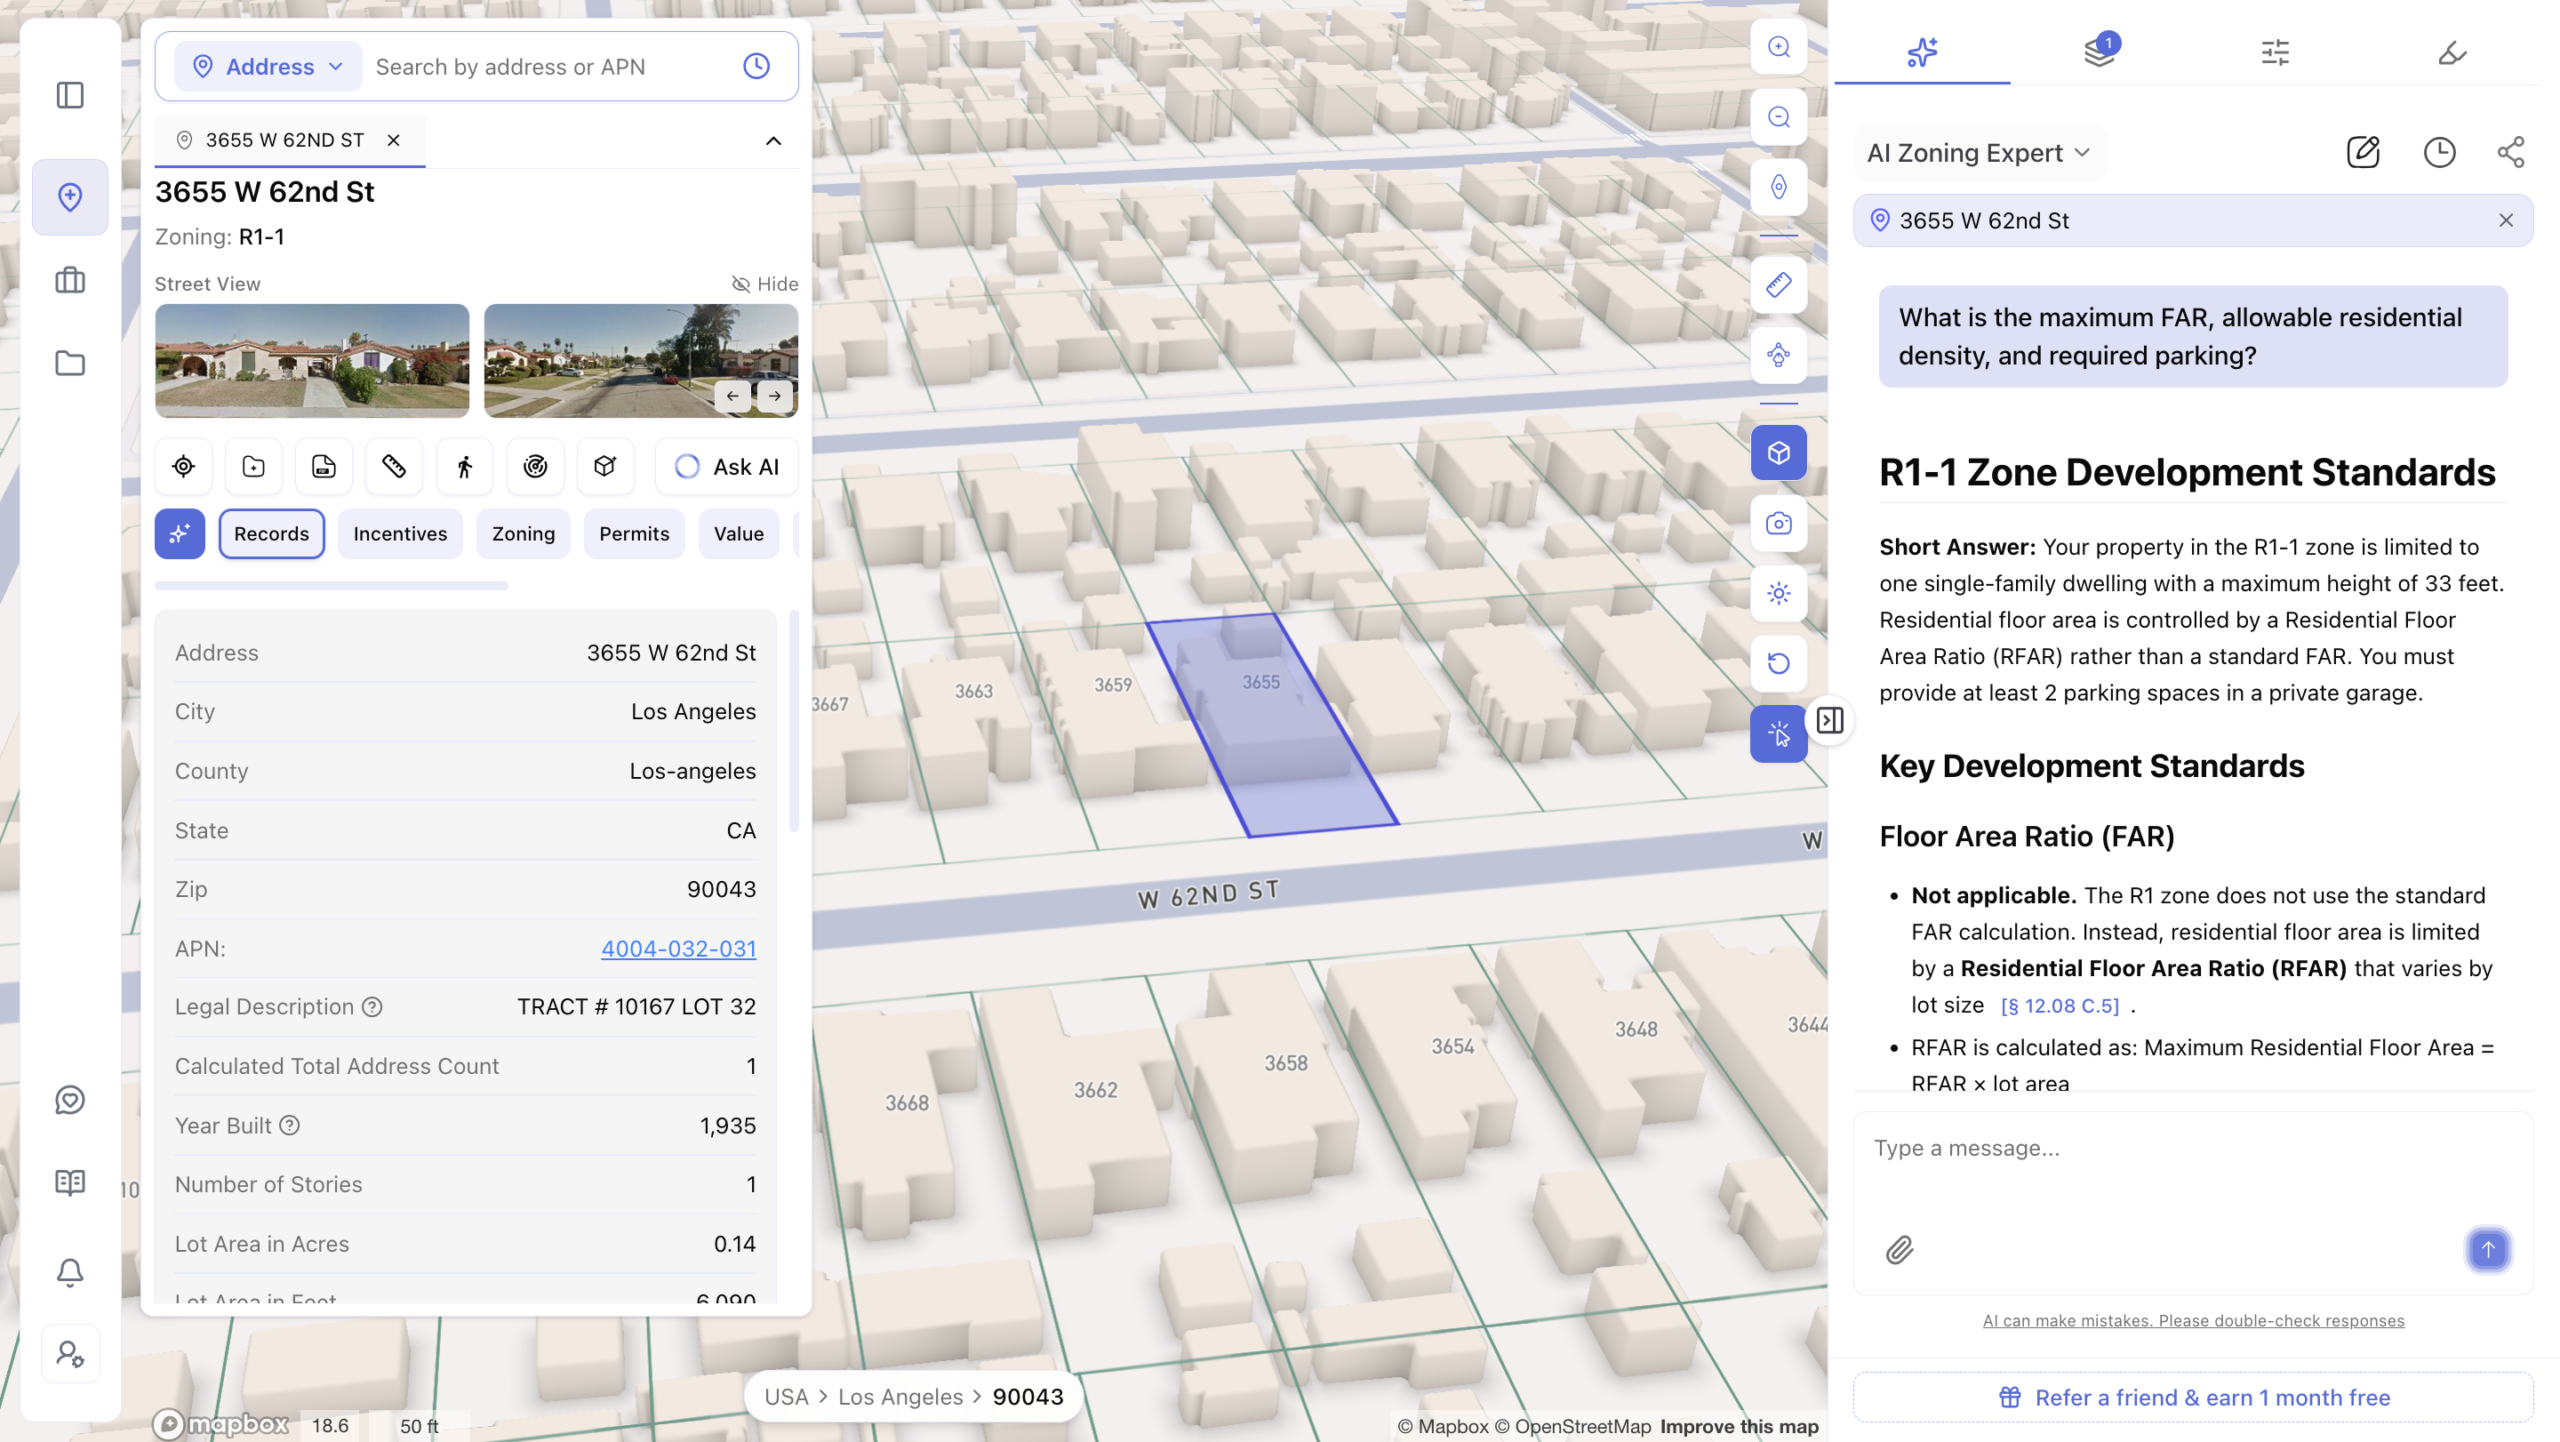
Task: Select the map ruler measurement tool
Action: (x=1778, y=285)
